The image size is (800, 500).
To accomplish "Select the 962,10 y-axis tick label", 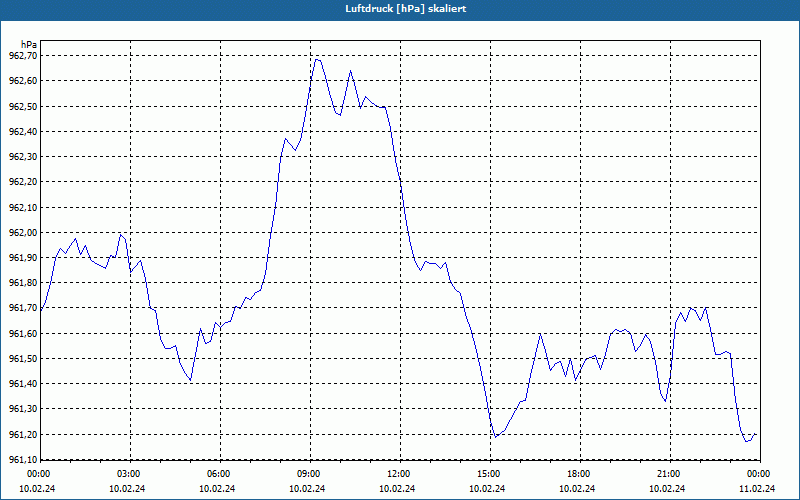I will click(x=23, y=207).
